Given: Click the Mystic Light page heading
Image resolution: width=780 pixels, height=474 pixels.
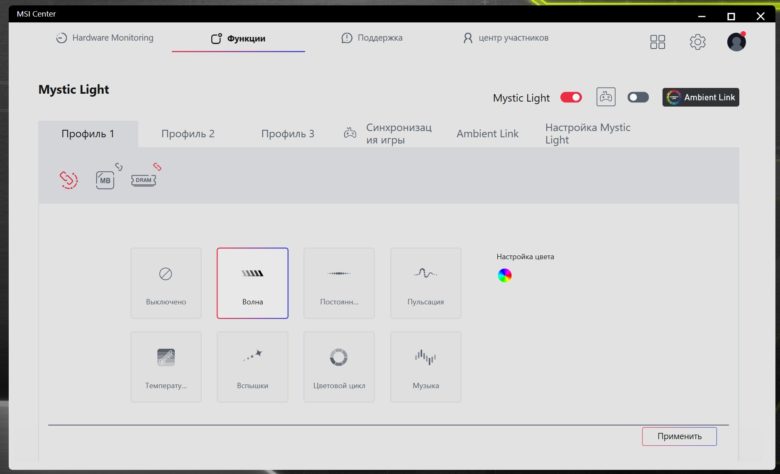Looking at the screenshot, I should click(x=74, y=90).
